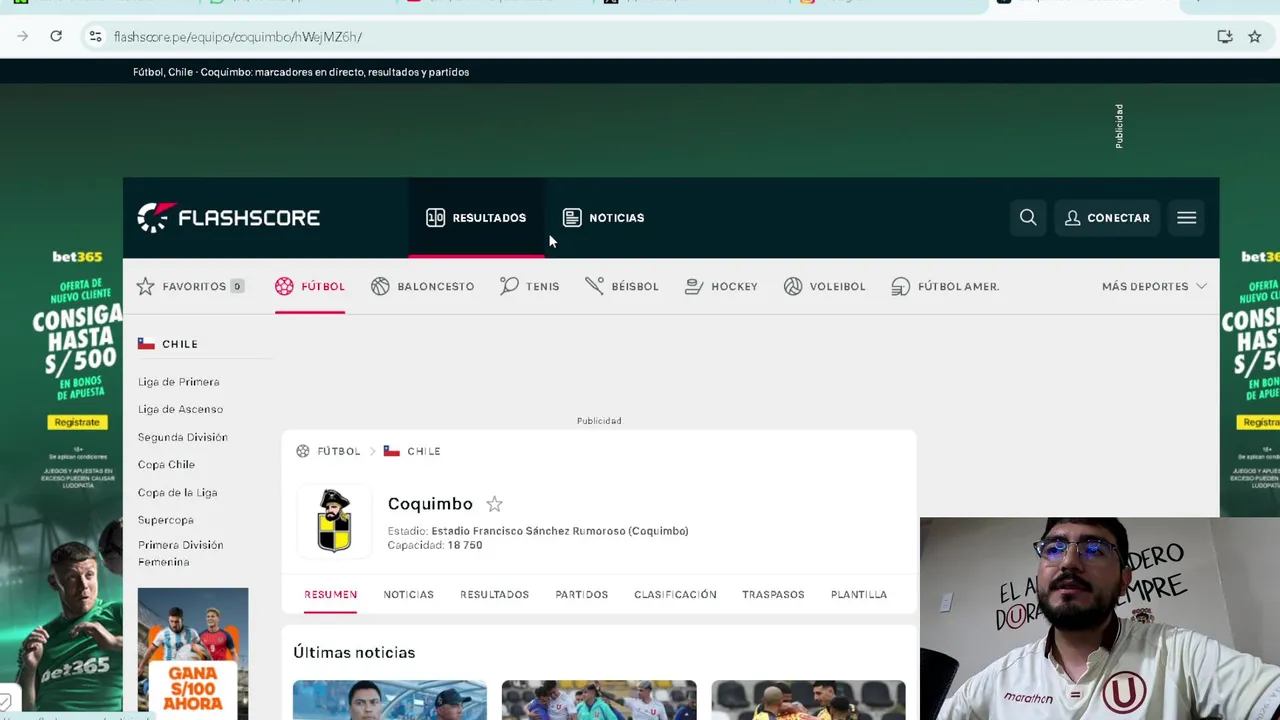Click the Estadio Francisco Sánchez Rumoroso text
The width and height of the screenshot is (1280, 720).
point(559,531)
